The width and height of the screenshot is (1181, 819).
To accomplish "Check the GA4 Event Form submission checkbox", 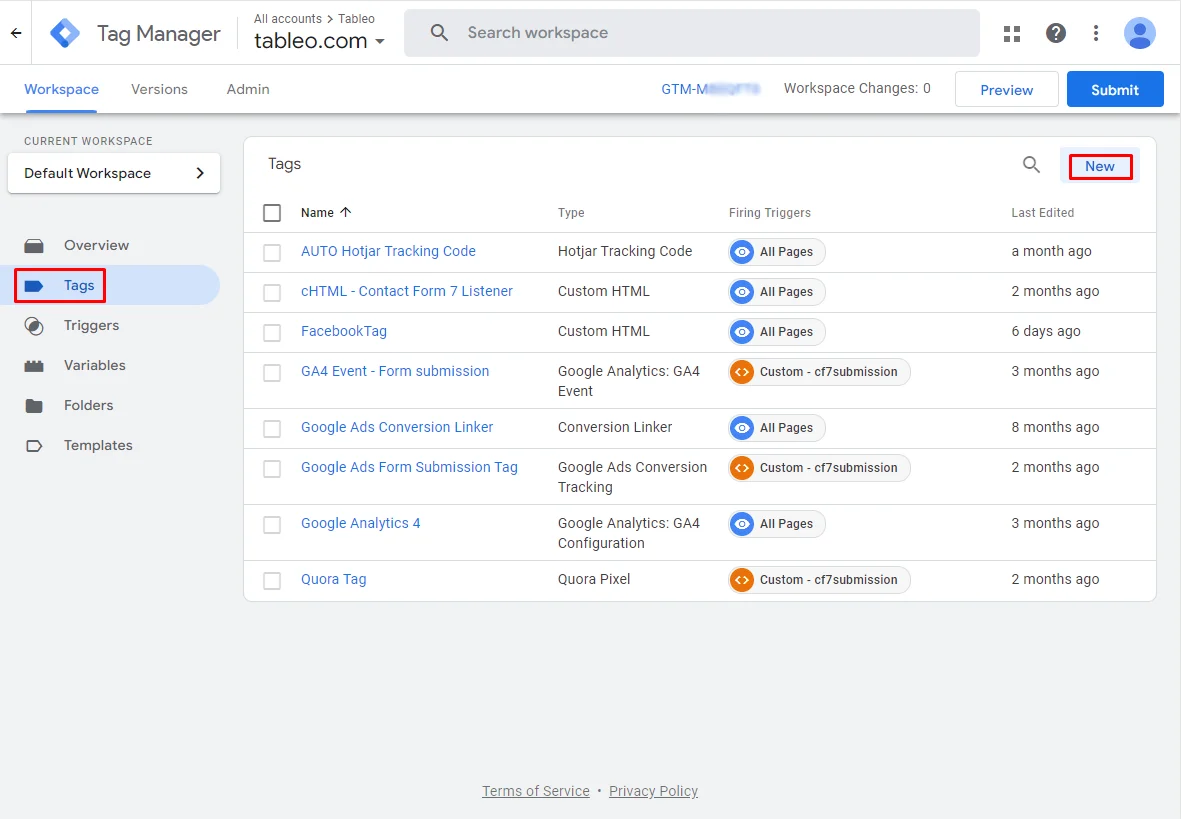I will (x=272, y=372).
